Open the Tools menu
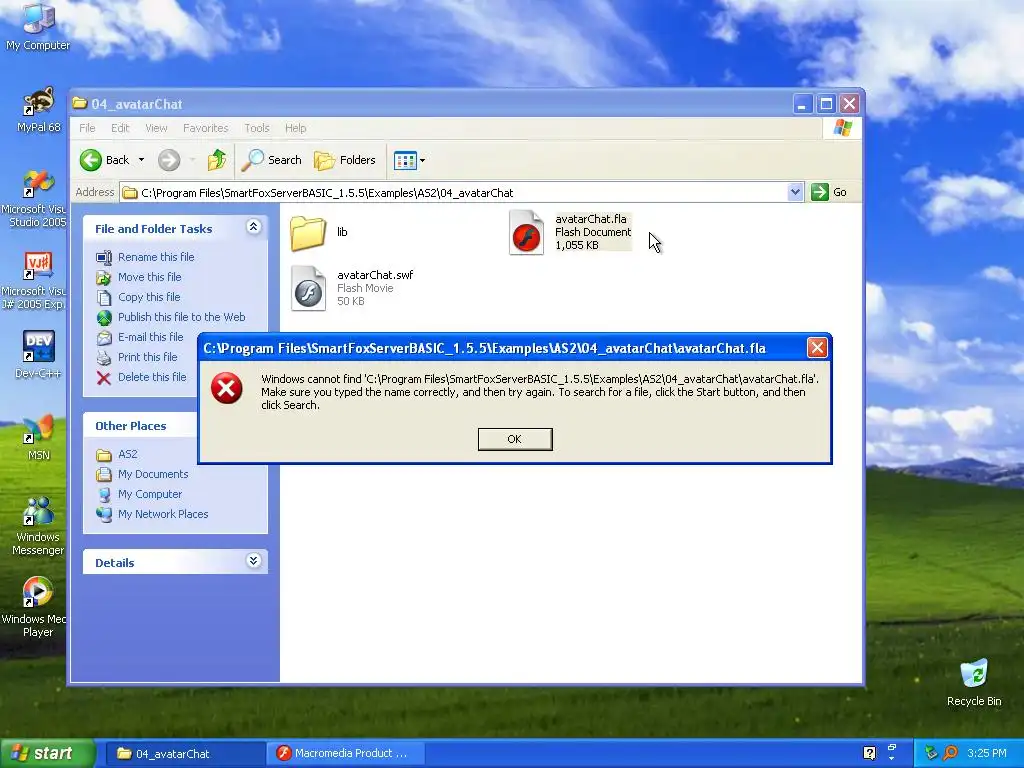 coord(257,128)
